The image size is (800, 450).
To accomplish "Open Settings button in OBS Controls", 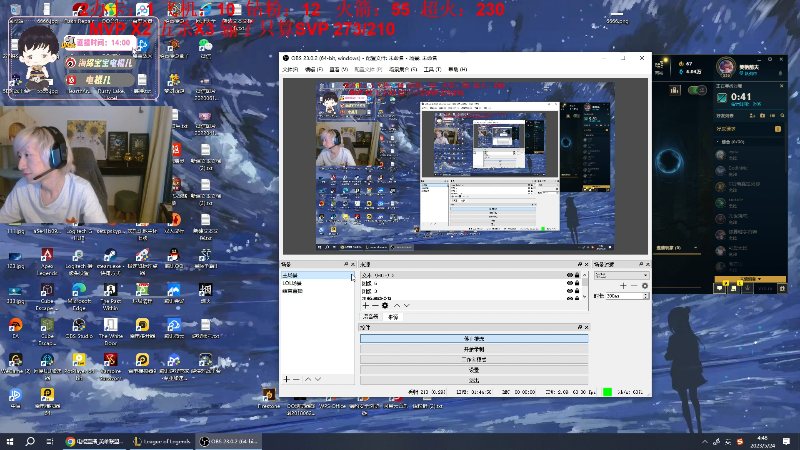I will click(x=474, y=370).
